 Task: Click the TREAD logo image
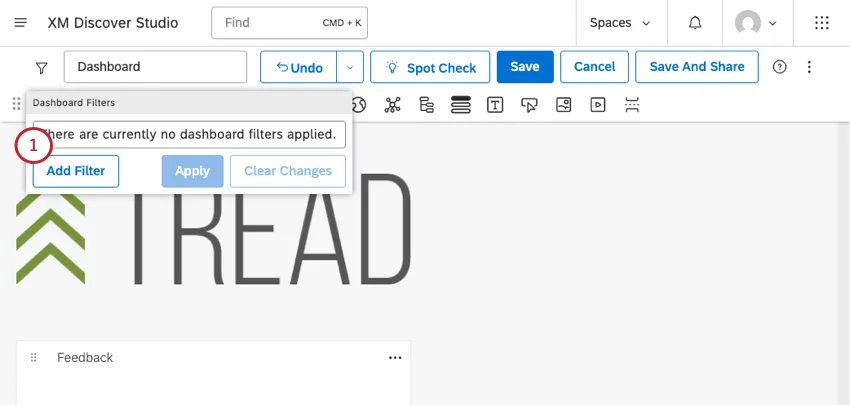coord(214,229)
